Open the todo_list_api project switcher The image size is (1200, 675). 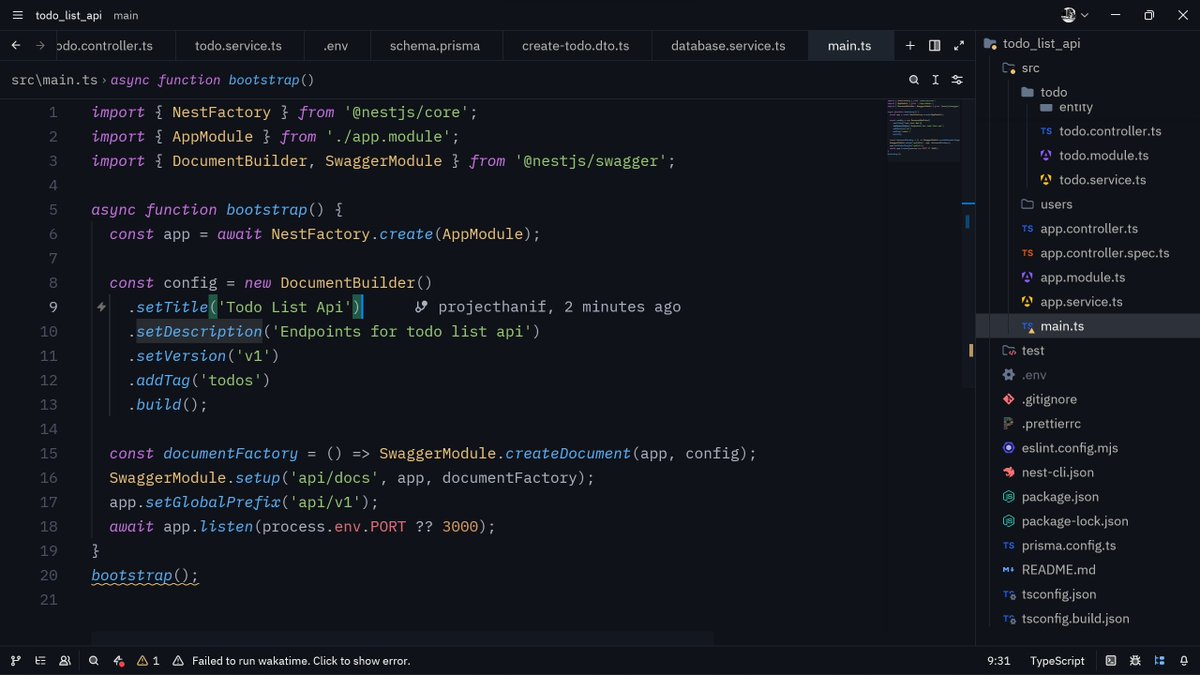point(70,15)
